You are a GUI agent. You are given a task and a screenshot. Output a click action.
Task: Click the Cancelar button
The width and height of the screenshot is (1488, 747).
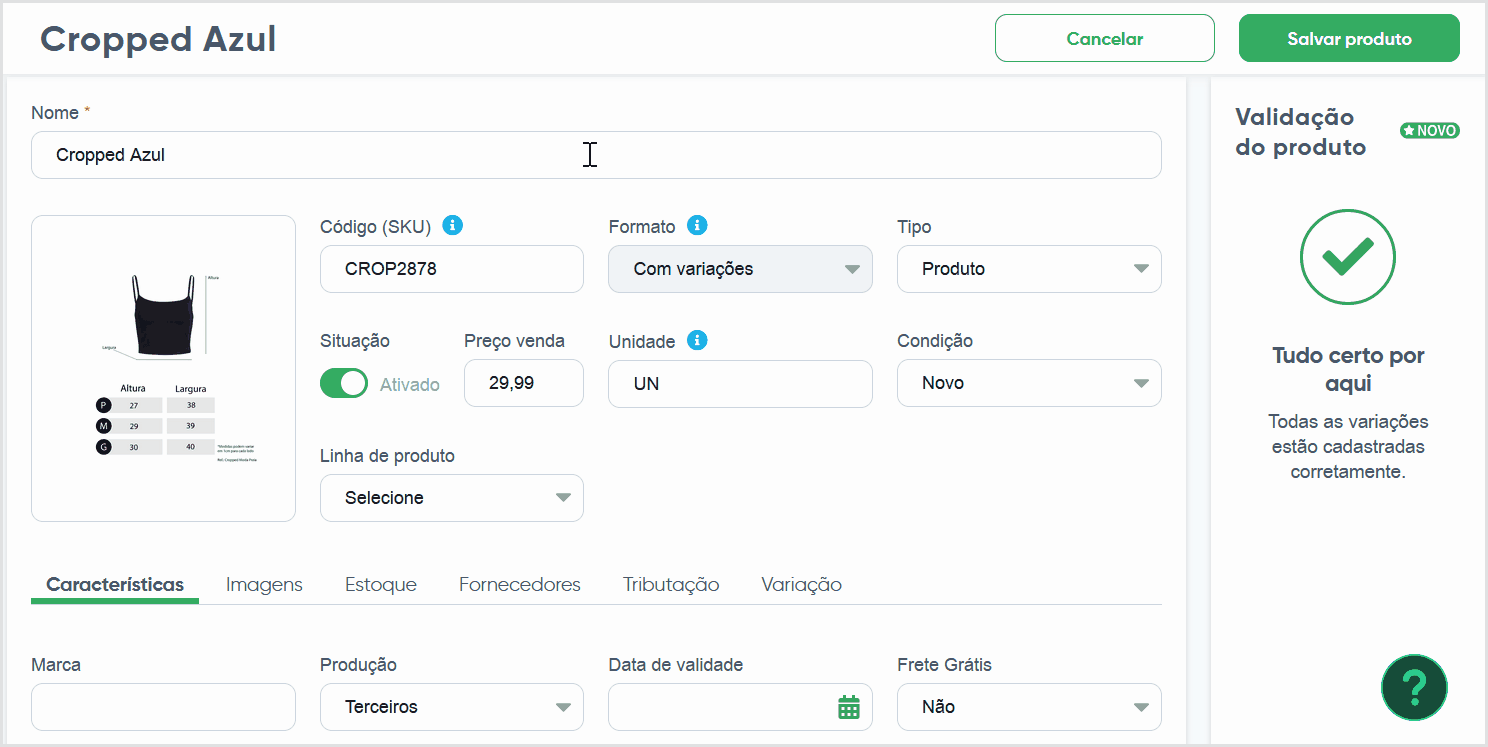click(x=1105, y=39)
